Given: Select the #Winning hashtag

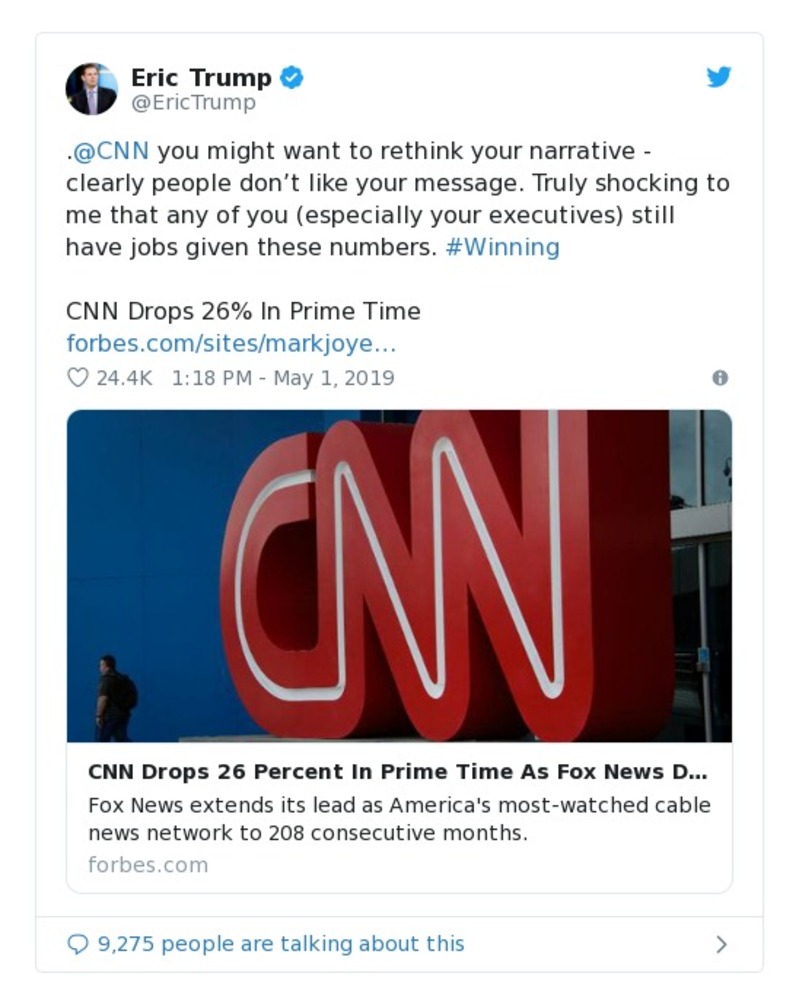Looking at the screenshot, I should click(x=502, y=247).
